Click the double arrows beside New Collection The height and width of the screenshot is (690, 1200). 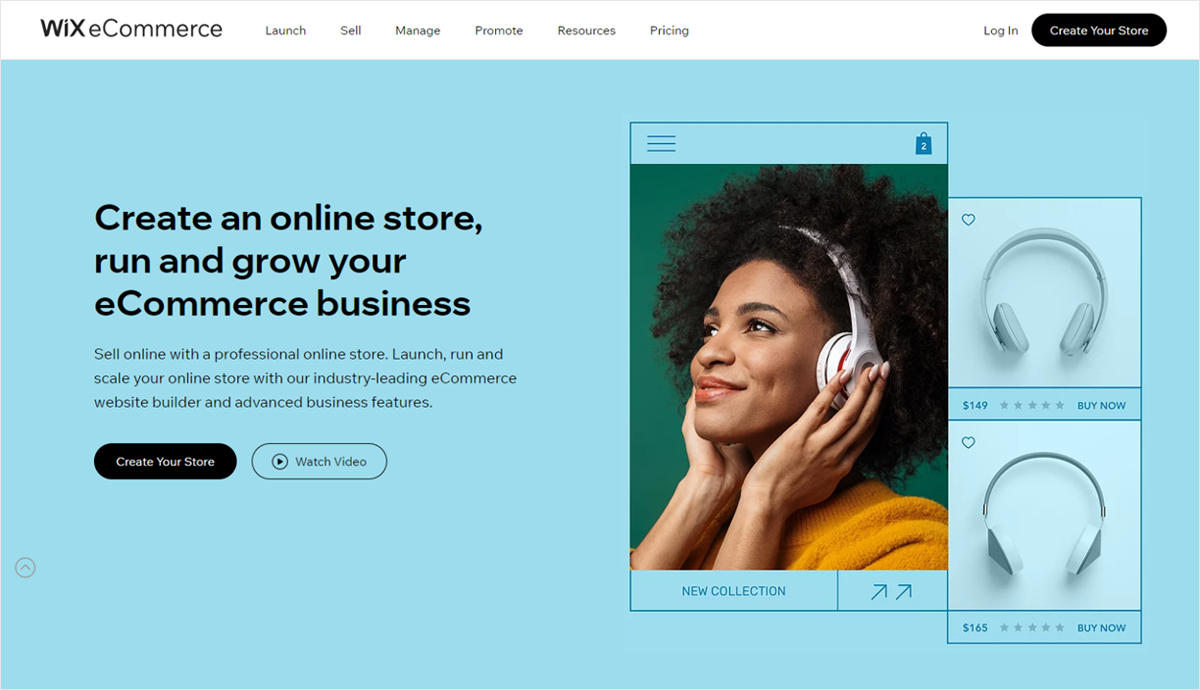891,591
